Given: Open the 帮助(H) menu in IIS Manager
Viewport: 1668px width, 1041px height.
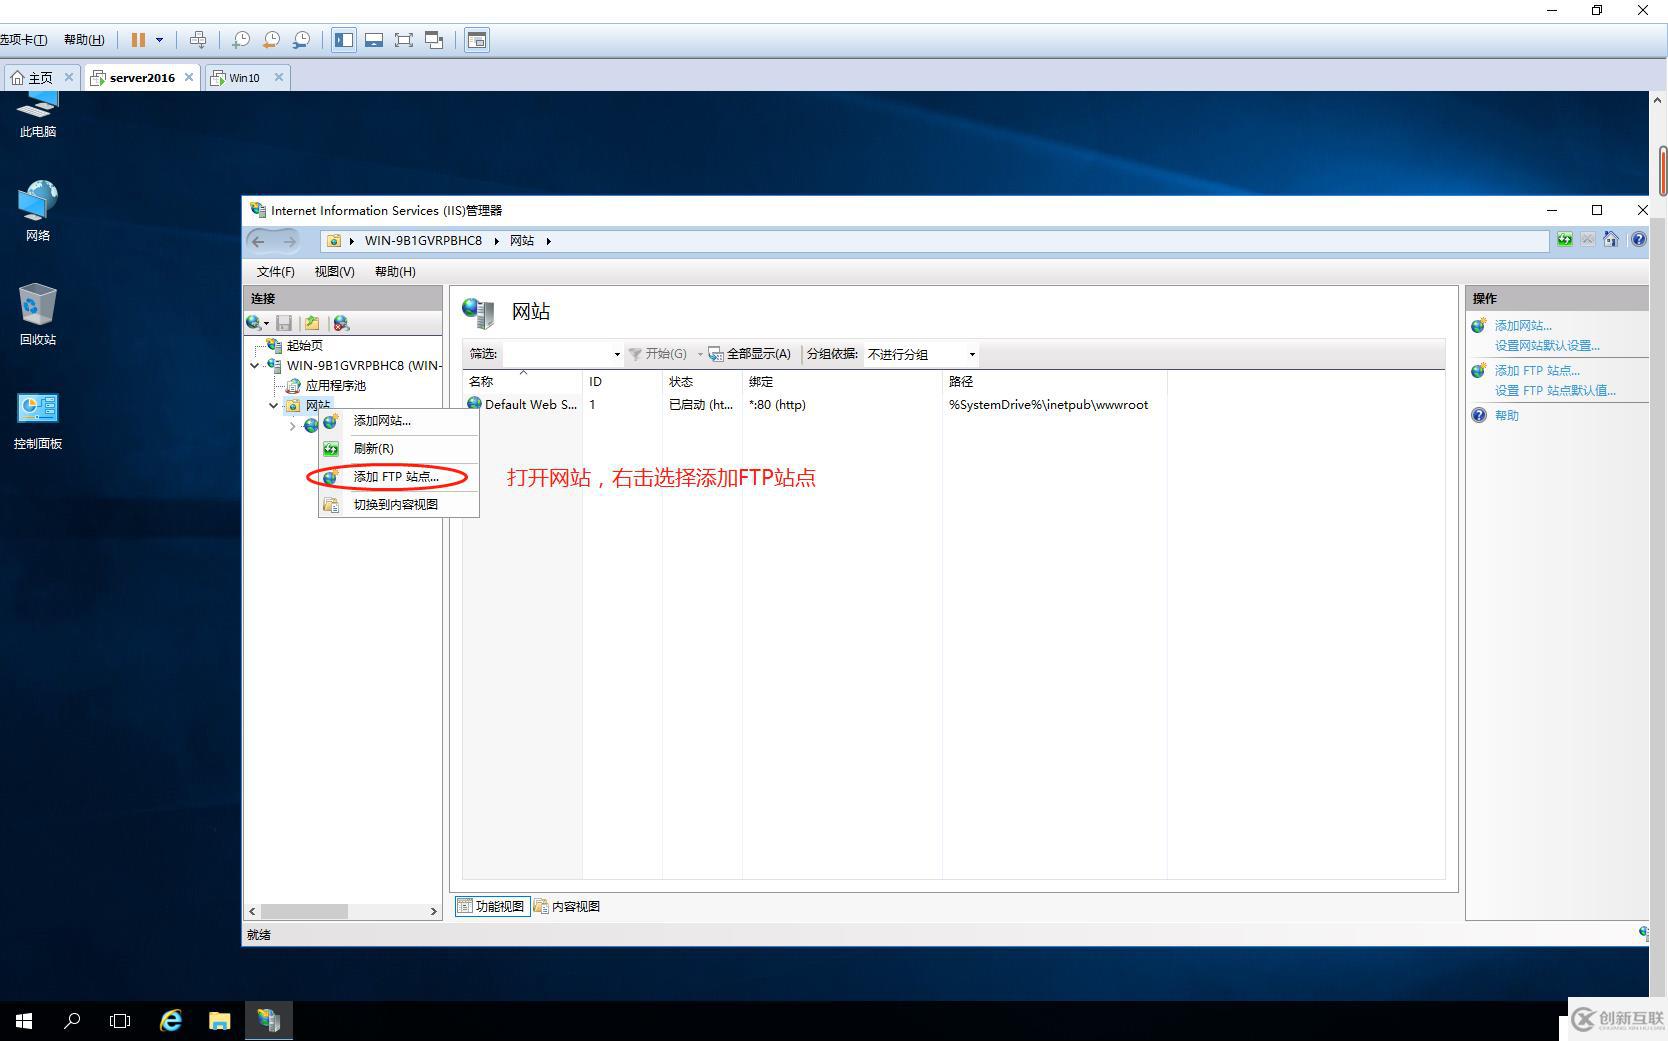Looking at the screenshot, I should [x=395, y=272].
